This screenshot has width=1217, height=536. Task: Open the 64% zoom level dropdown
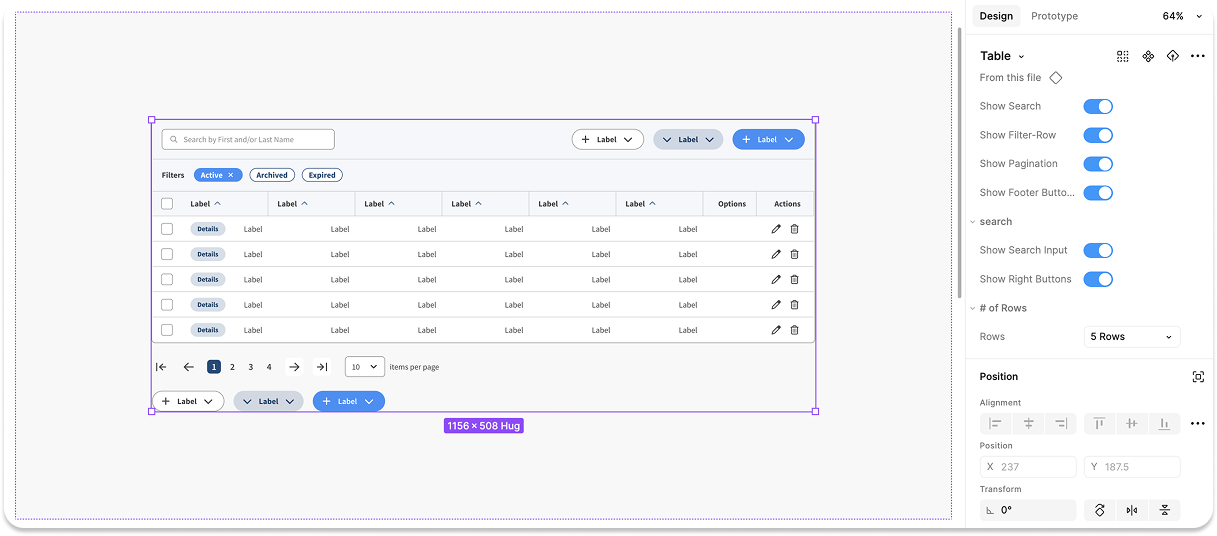pos(1181,16)
